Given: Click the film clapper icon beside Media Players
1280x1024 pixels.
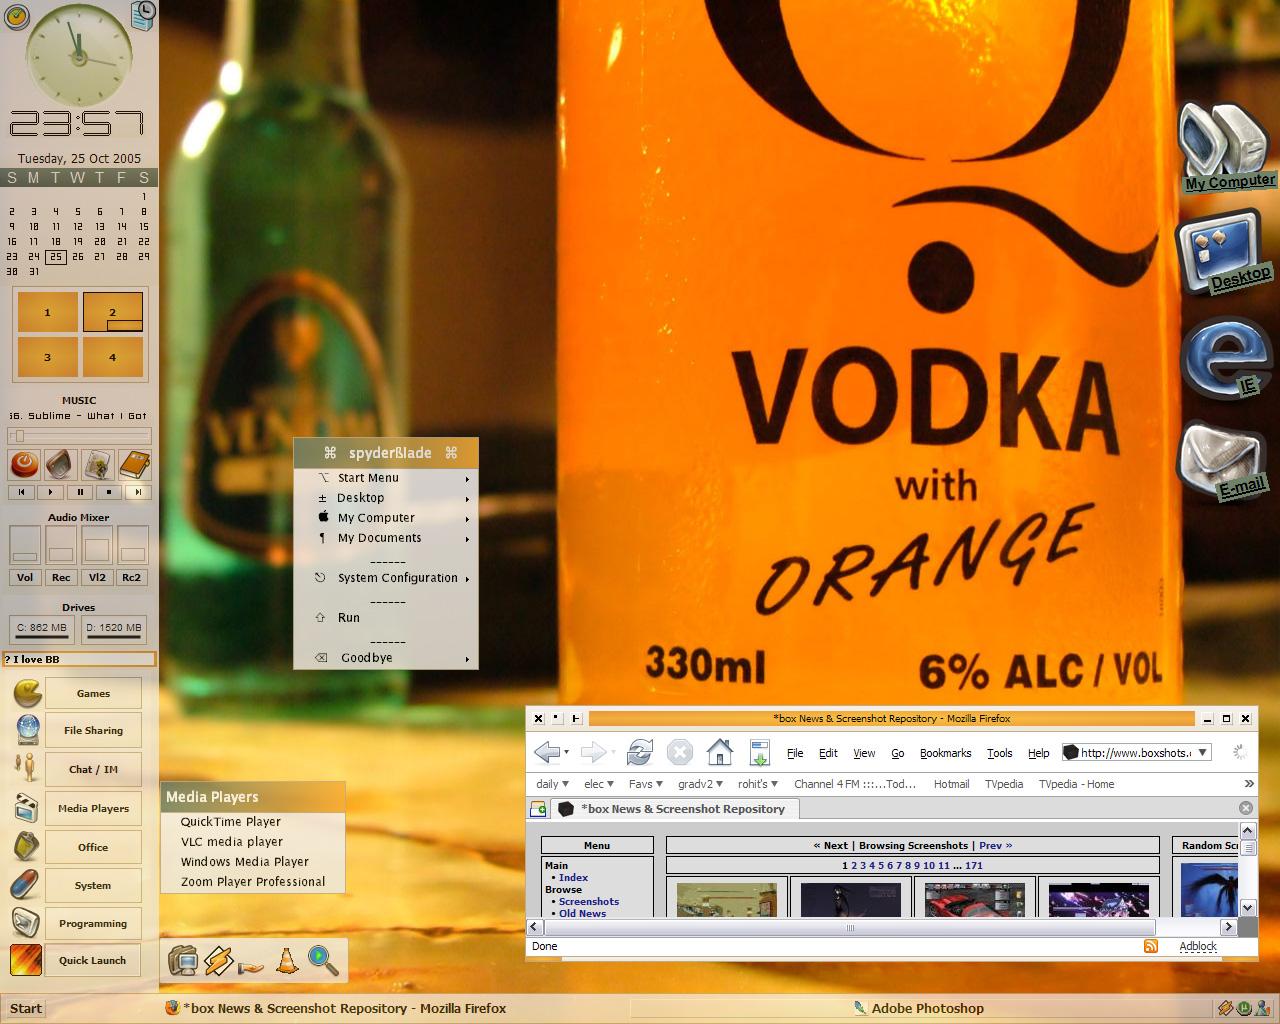Looking at the screenshot, I should 27,808.
